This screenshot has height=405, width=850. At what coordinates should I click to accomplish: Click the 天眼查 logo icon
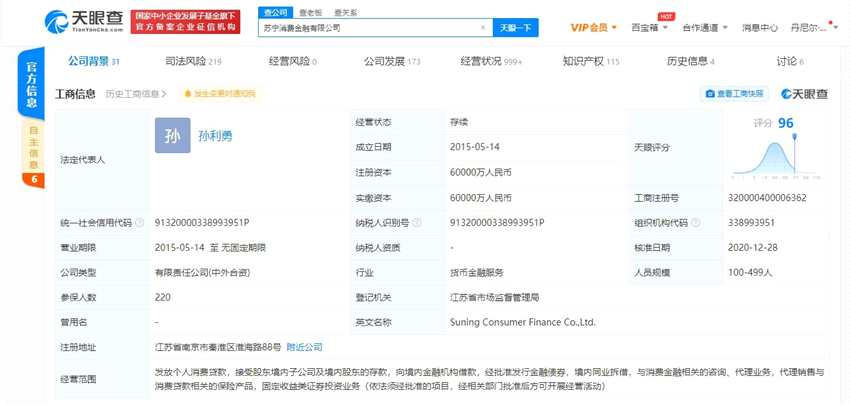click(56, 21)
